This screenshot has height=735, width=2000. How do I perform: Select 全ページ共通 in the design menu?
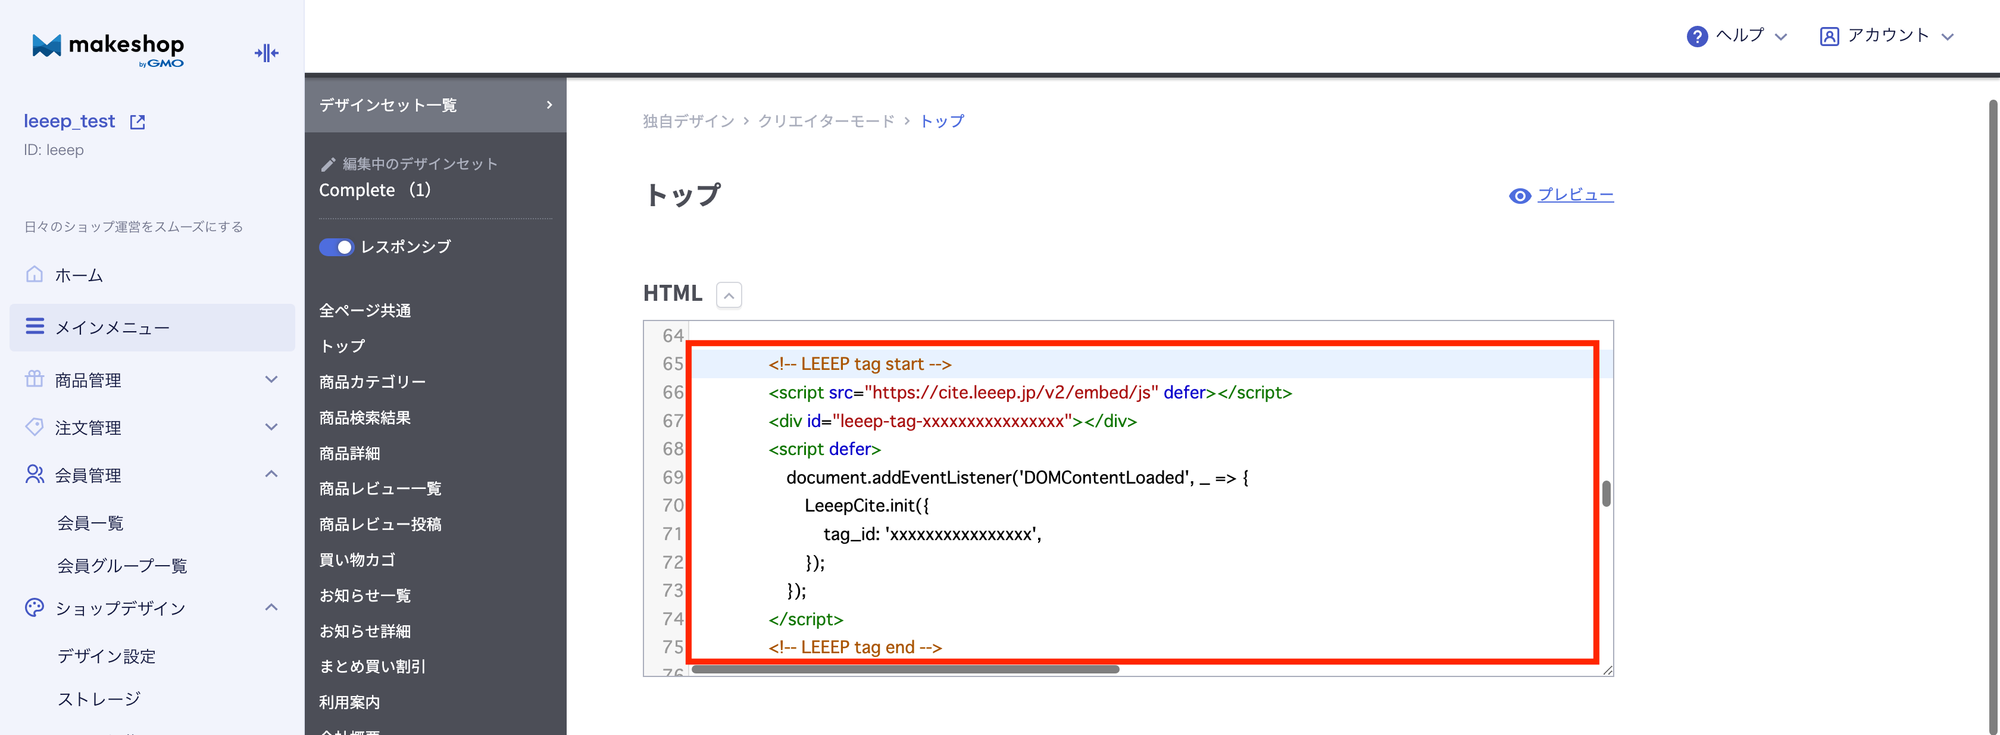[365, 311]
